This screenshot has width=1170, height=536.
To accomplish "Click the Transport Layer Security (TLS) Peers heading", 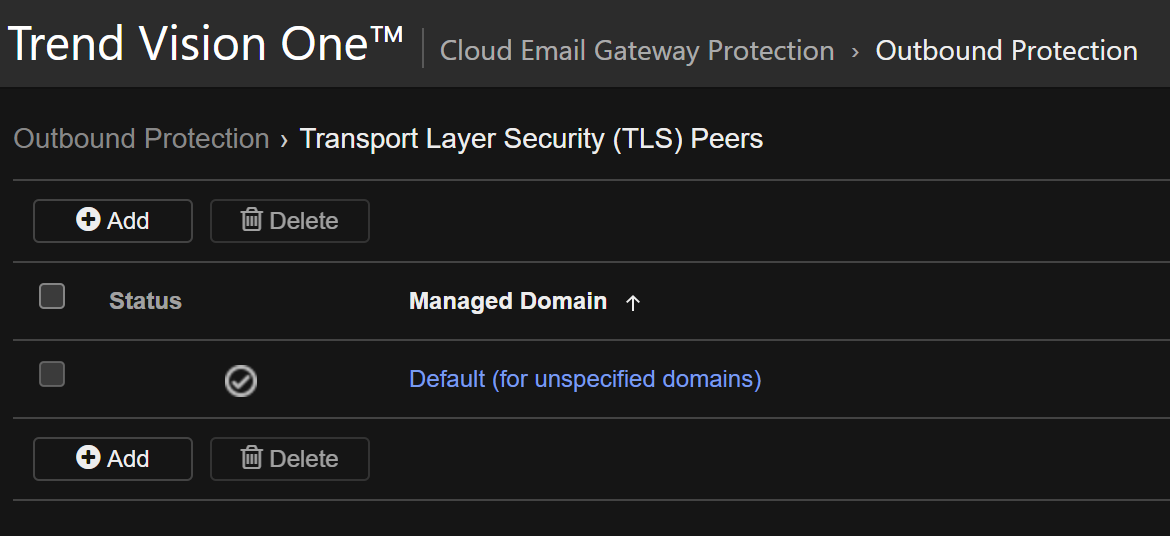I will (x=531, y=139).
